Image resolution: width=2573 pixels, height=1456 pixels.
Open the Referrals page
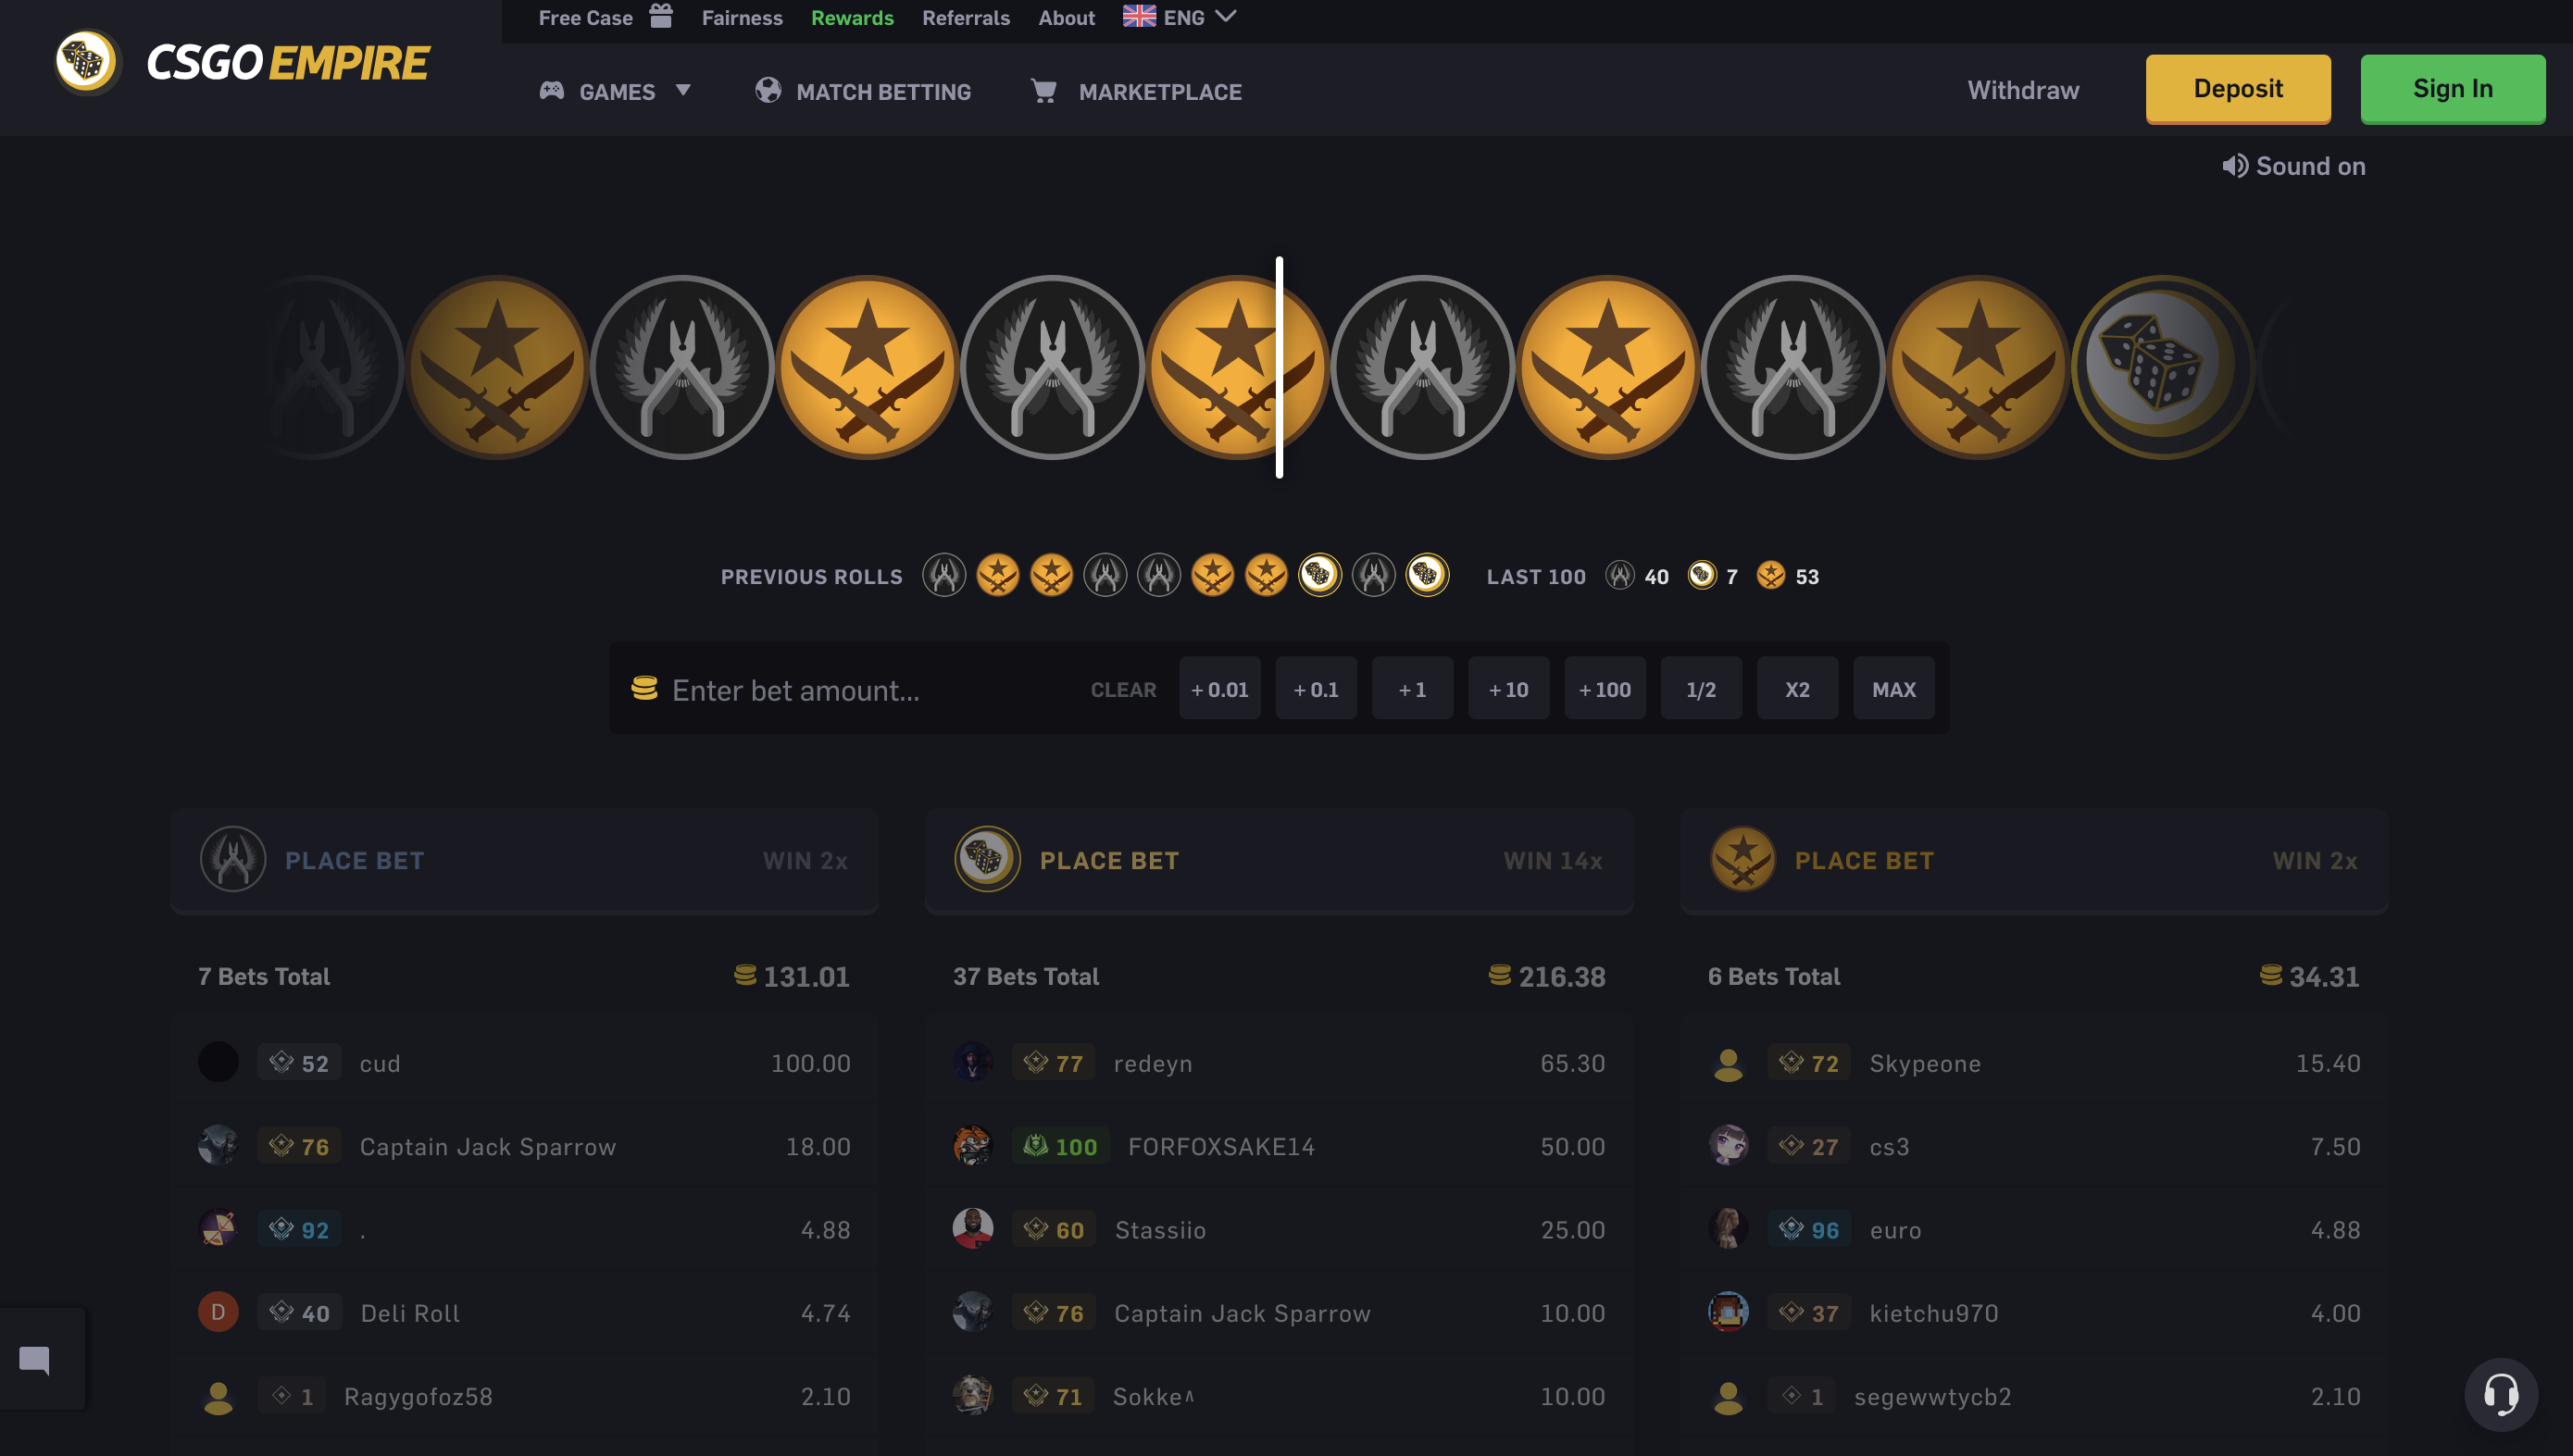click(966, 17)
